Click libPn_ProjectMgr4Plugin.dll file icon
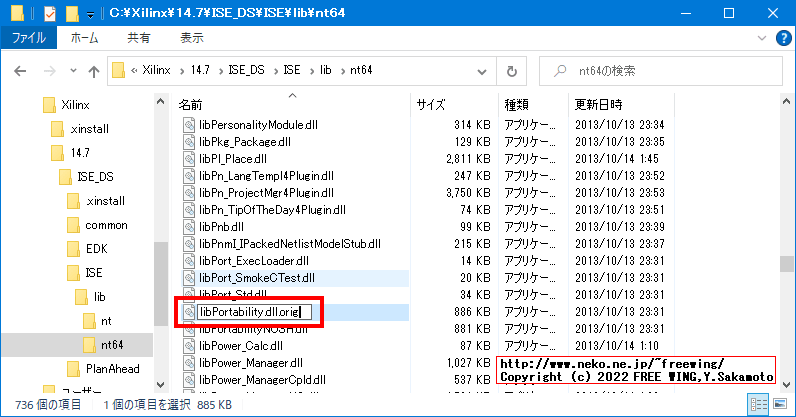Image resolution: width=796 pixels, height=417 pixels. (x=189, y=193)
